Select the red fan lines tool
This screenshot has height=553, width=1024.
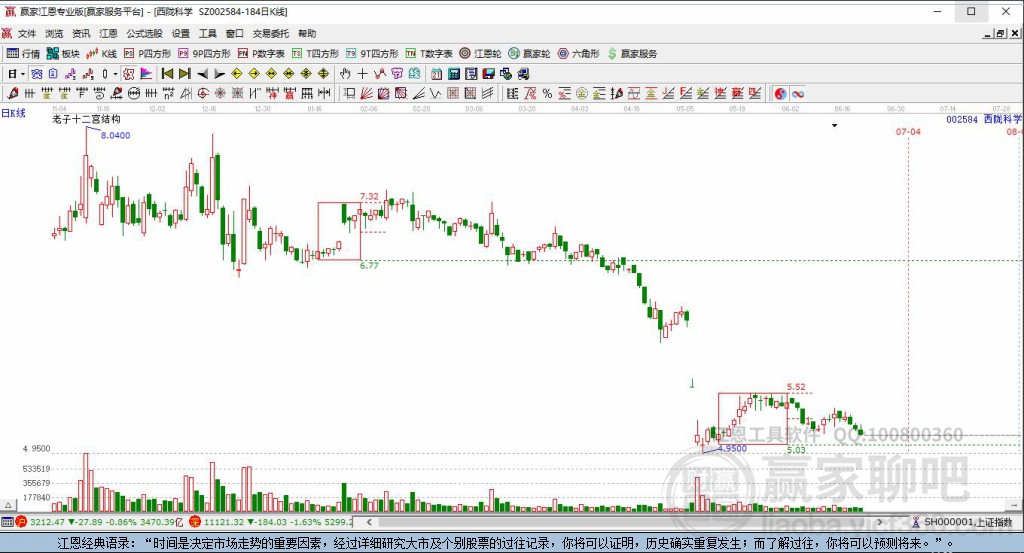click(366, 94)
